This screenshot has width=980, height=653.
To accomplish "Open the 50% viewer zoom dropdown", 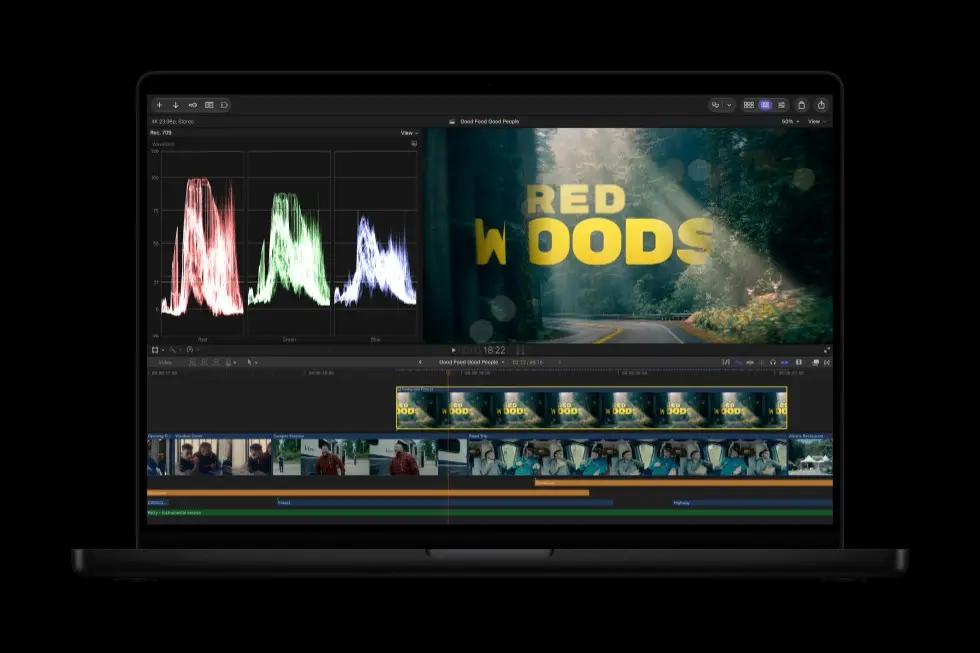I will tap(790, 121).
